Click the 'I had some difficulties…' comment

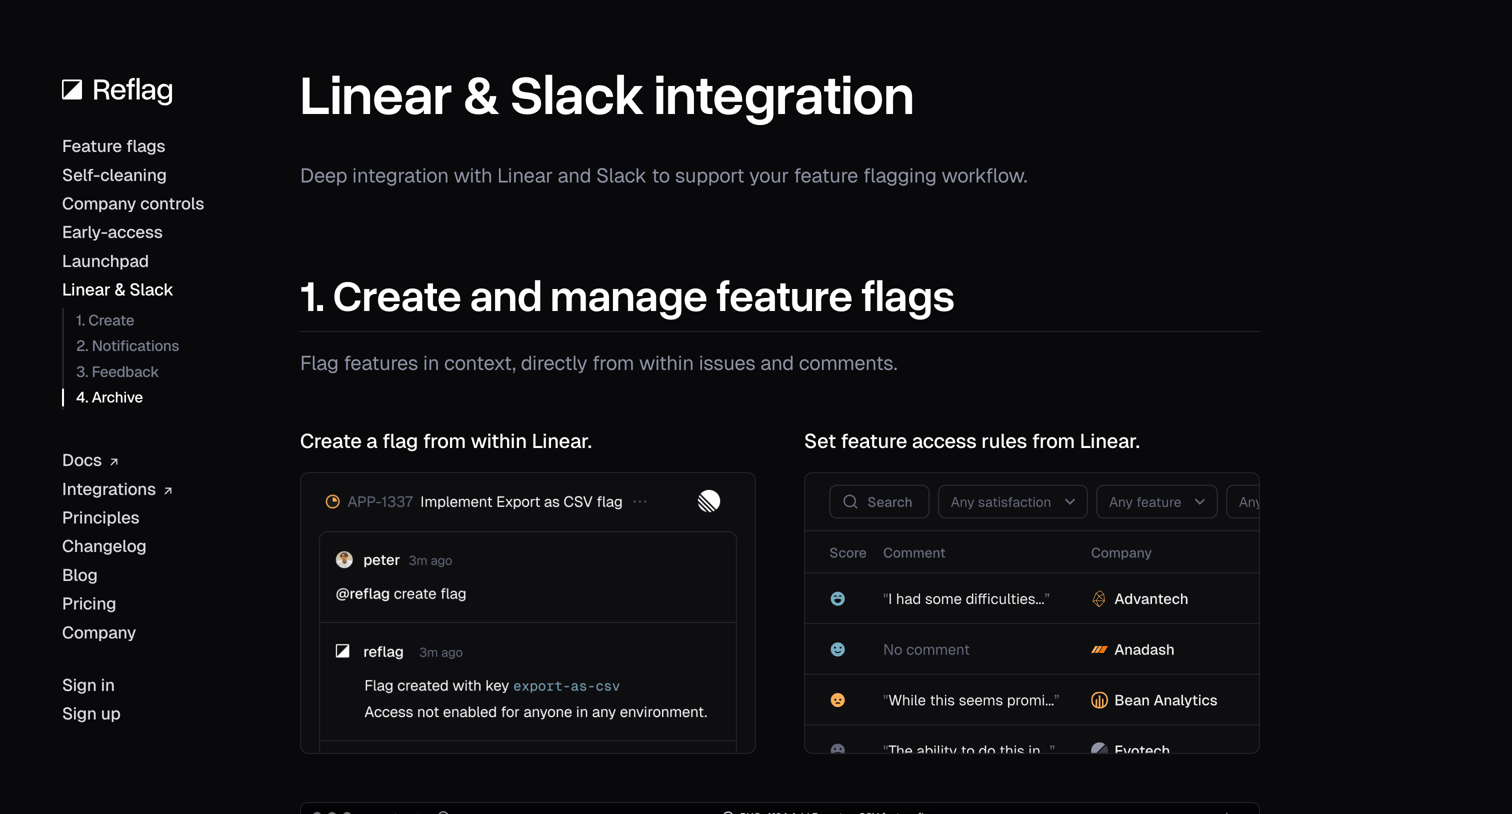click(966, 599)
